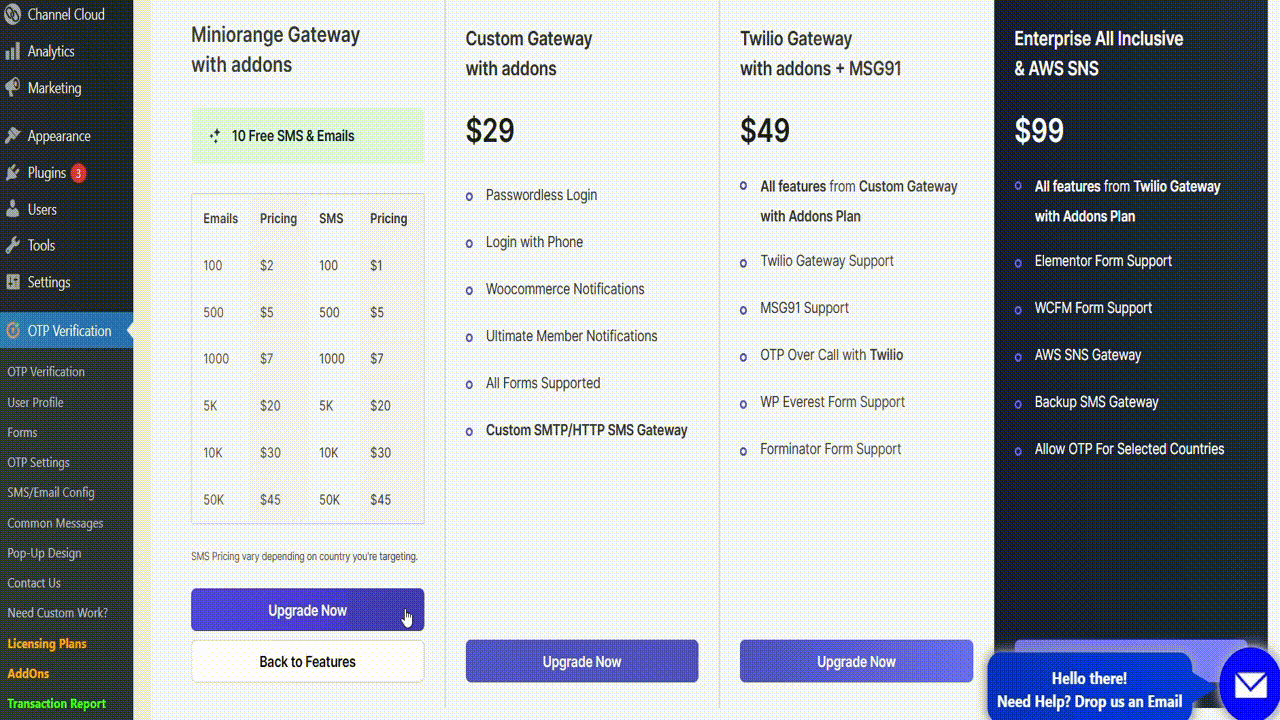Click the blue email envelope chat icon

pos(1250,684)
